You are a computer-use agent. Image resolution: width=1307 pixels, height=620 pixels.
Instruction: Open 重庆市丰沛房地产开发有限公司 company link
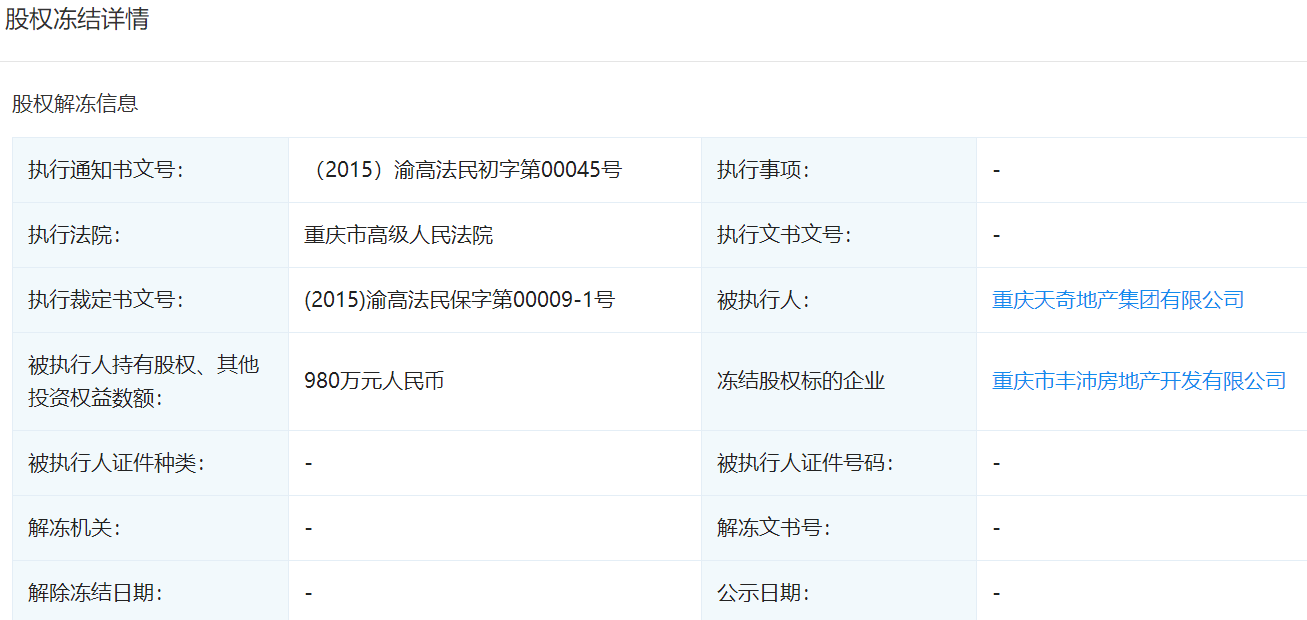pyautogui.click(x=1139, y=381)
